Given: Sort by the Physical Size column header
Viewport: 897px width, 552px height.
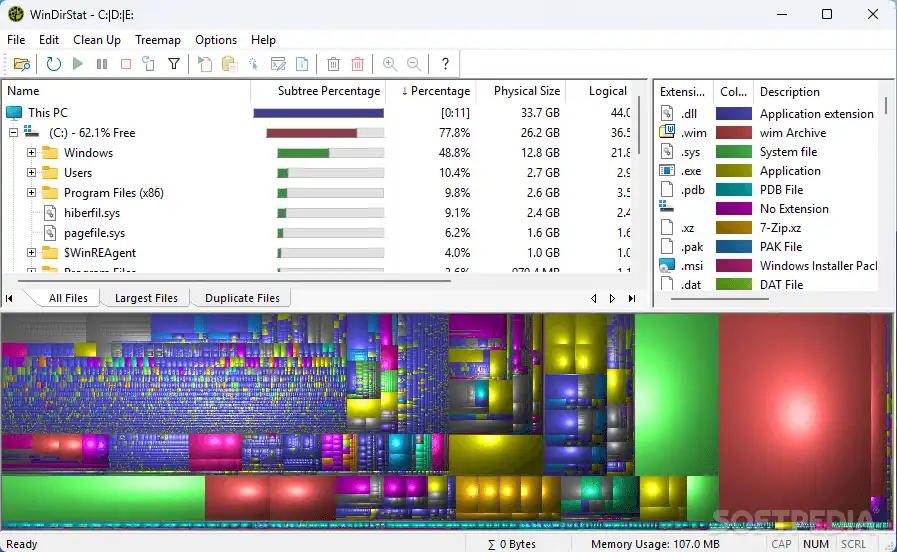Looking at the screenshot, I should point(526,91).
